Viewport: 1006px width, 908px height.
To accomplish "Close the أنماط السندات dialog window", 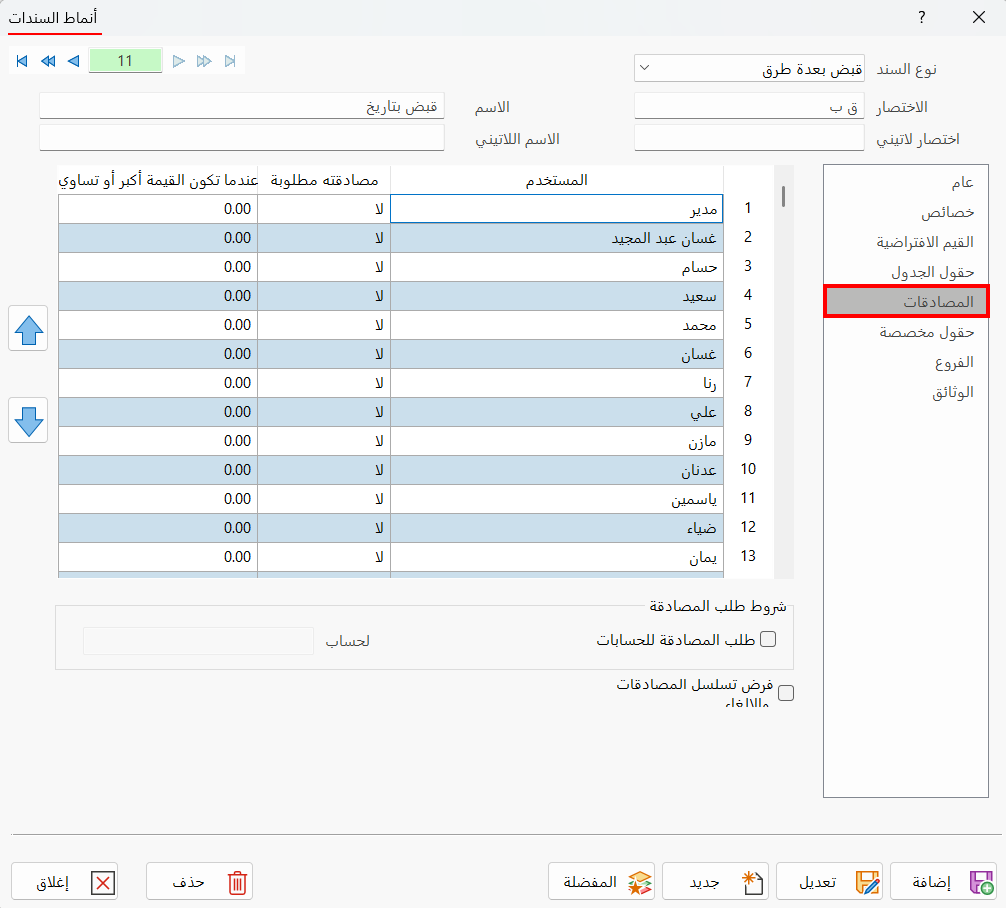I will [x=978, y=17].
